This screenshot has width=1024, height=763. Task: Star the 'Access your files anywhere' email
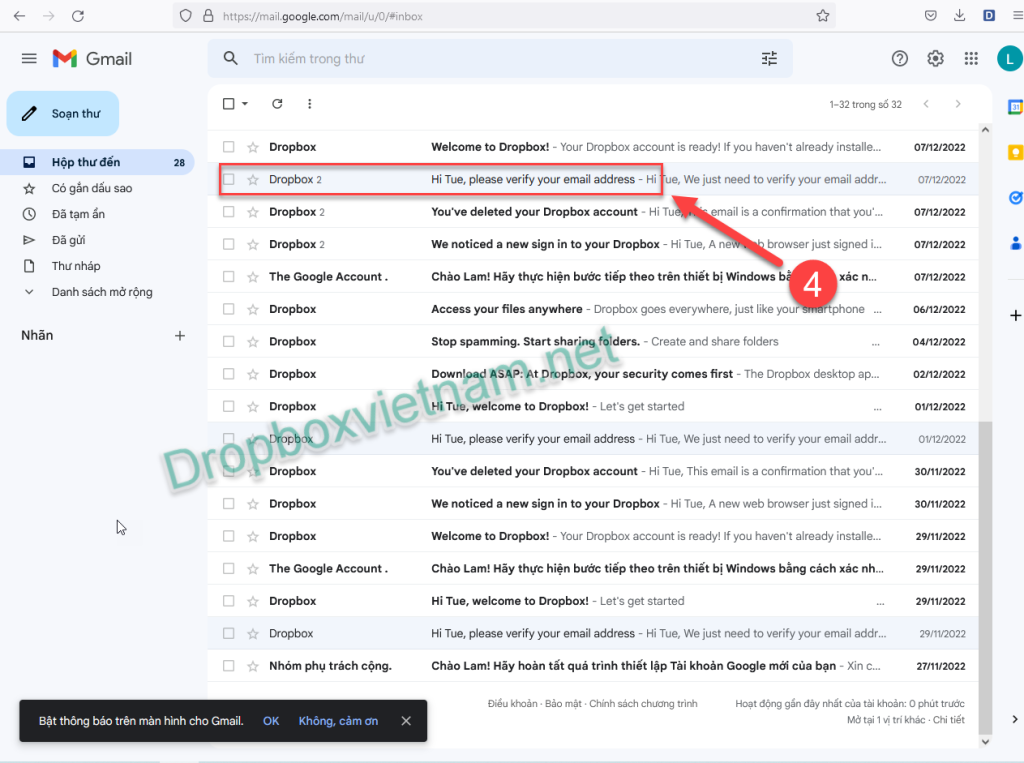point(253,309)
